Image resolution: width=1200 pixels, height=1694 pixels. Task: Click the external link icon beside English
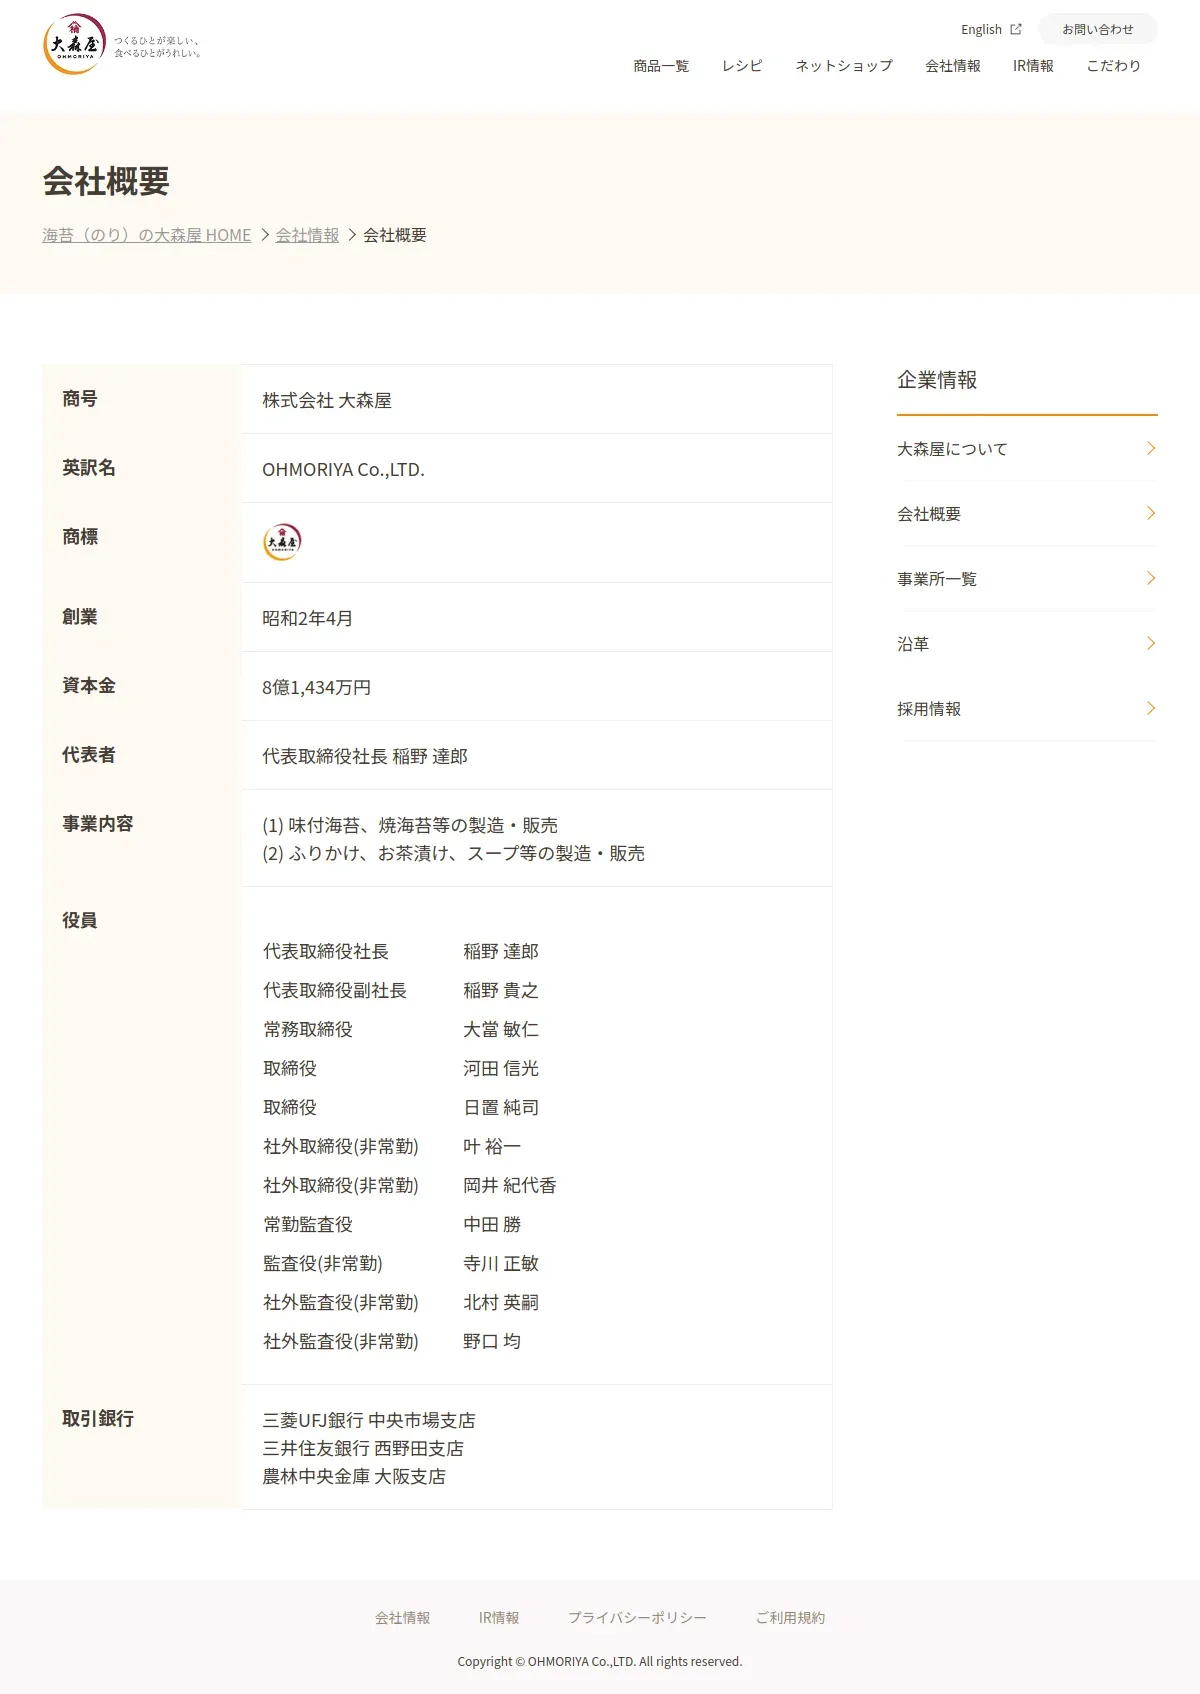coord(1016,29)
